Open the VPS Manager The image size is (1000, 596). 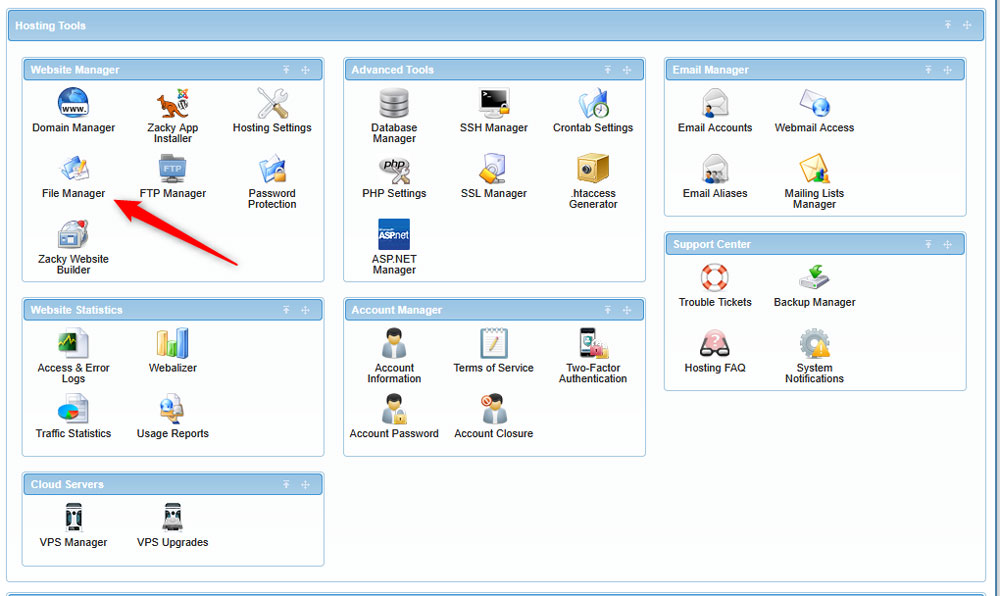tap(73, 524)
